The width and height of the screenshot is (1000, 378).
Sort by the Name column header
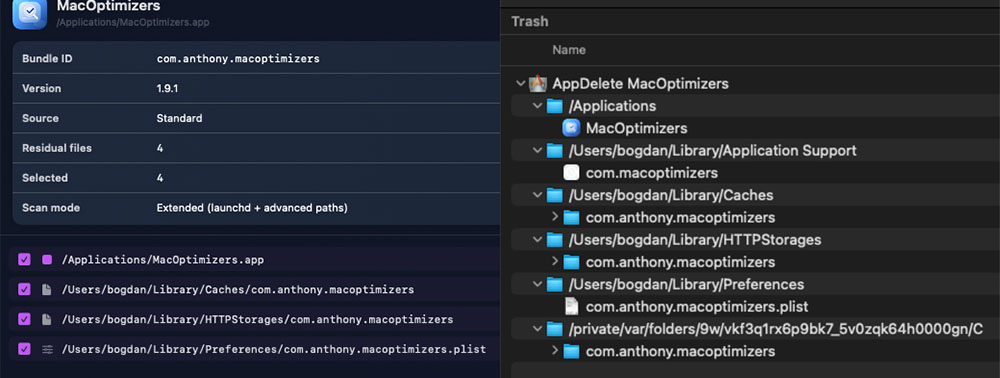(x=569, y=50)
